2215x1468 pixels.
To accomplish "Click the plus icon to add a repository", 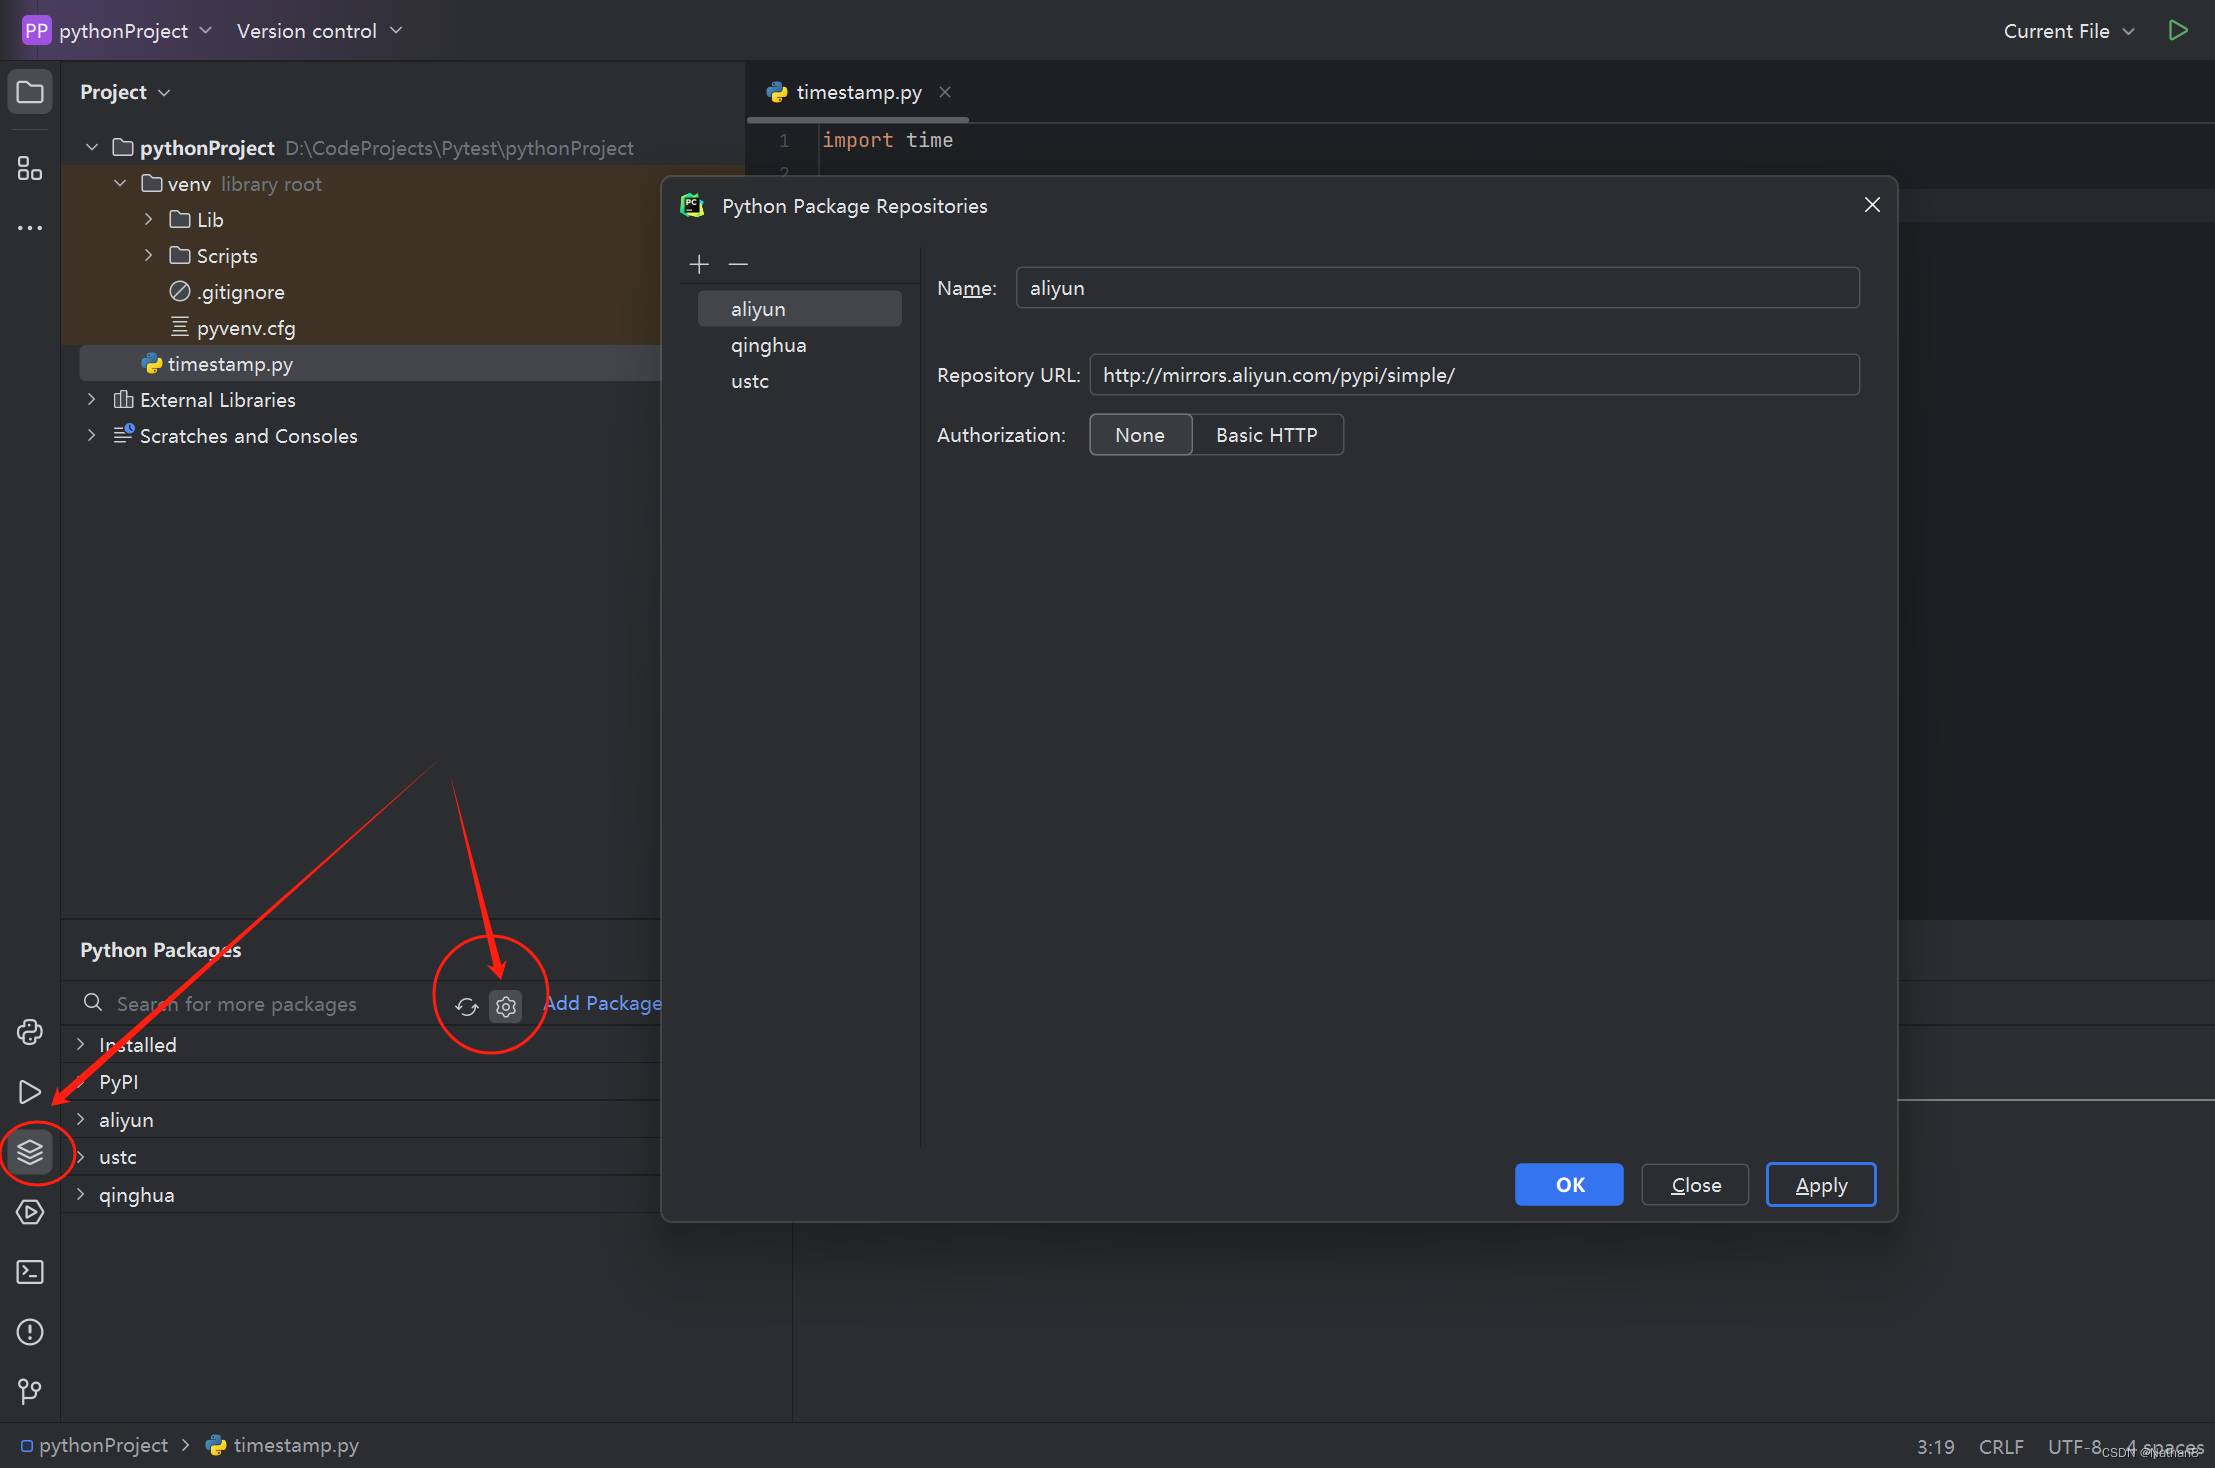I will (699, 264).
